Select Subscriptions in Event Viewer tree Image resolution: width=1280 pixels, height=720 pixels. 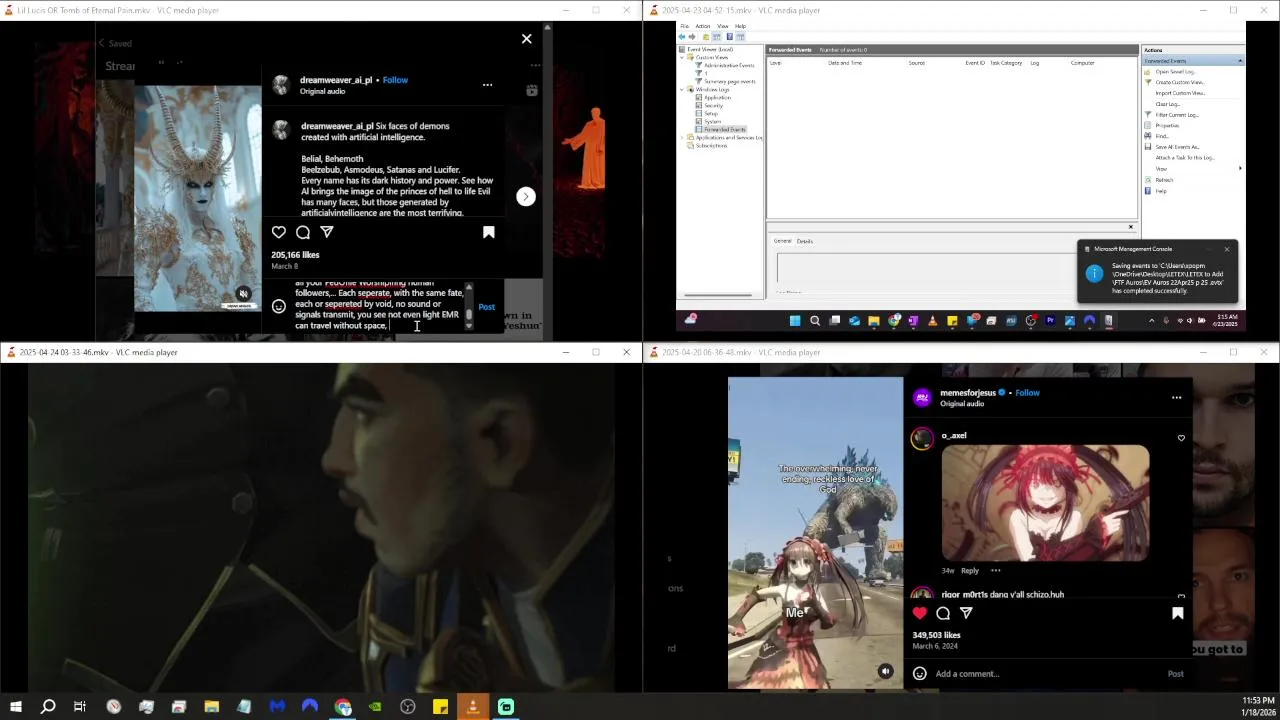click(x=711, y=145)
